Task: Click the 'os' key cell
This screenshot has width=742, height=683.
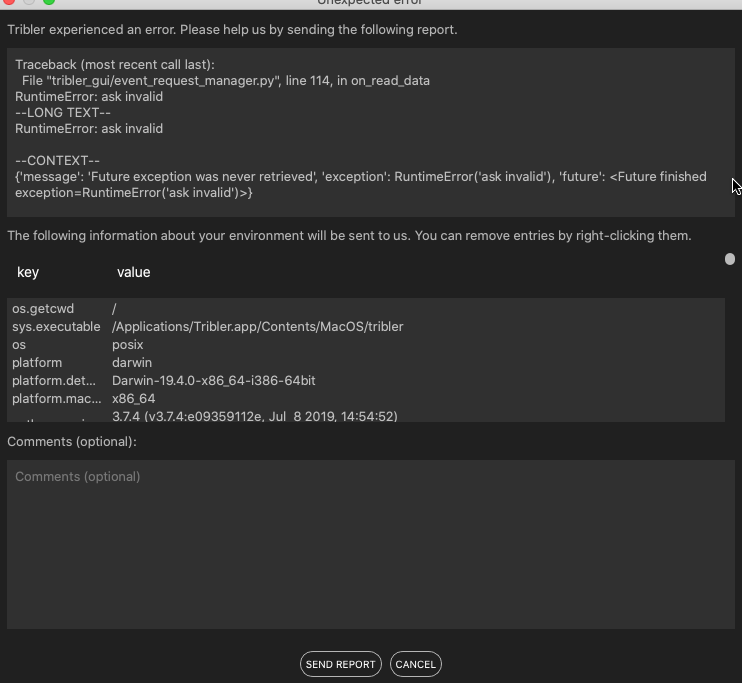Action: [x=19, y=345]
